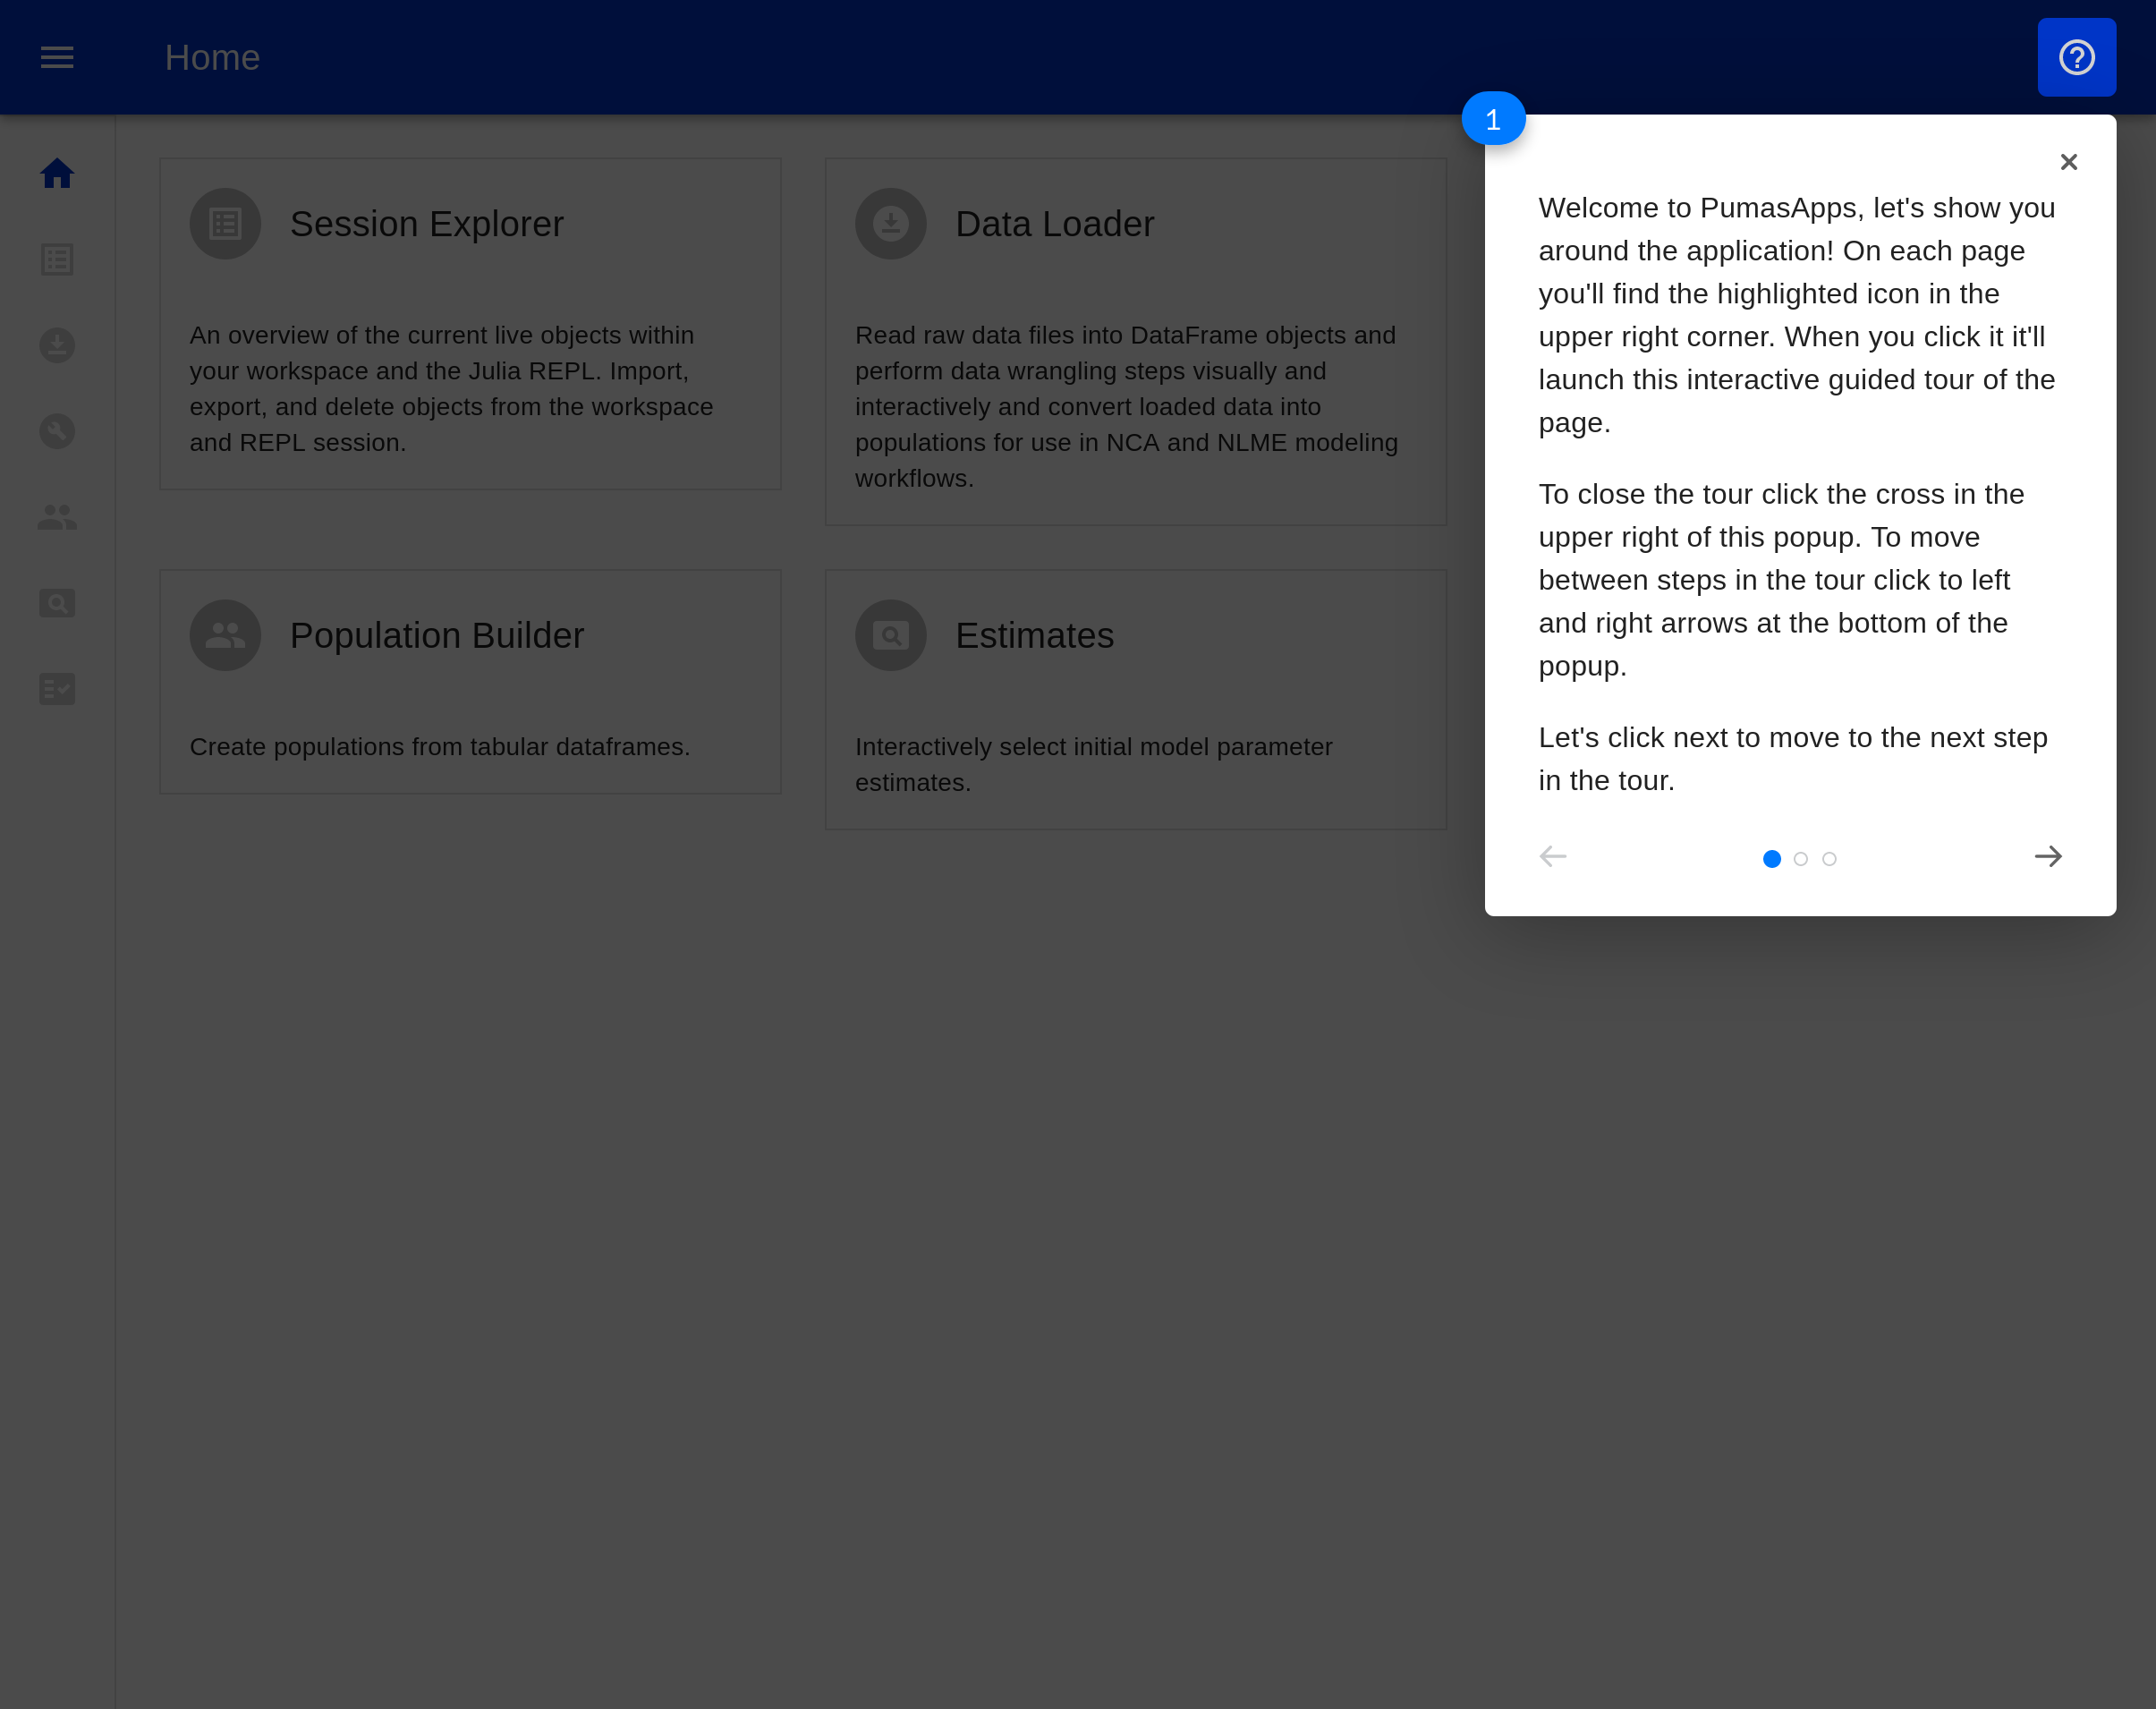Screen dimensions: 2156x1709
Task: Click the help tour question mark icon
Action: 2076,57
